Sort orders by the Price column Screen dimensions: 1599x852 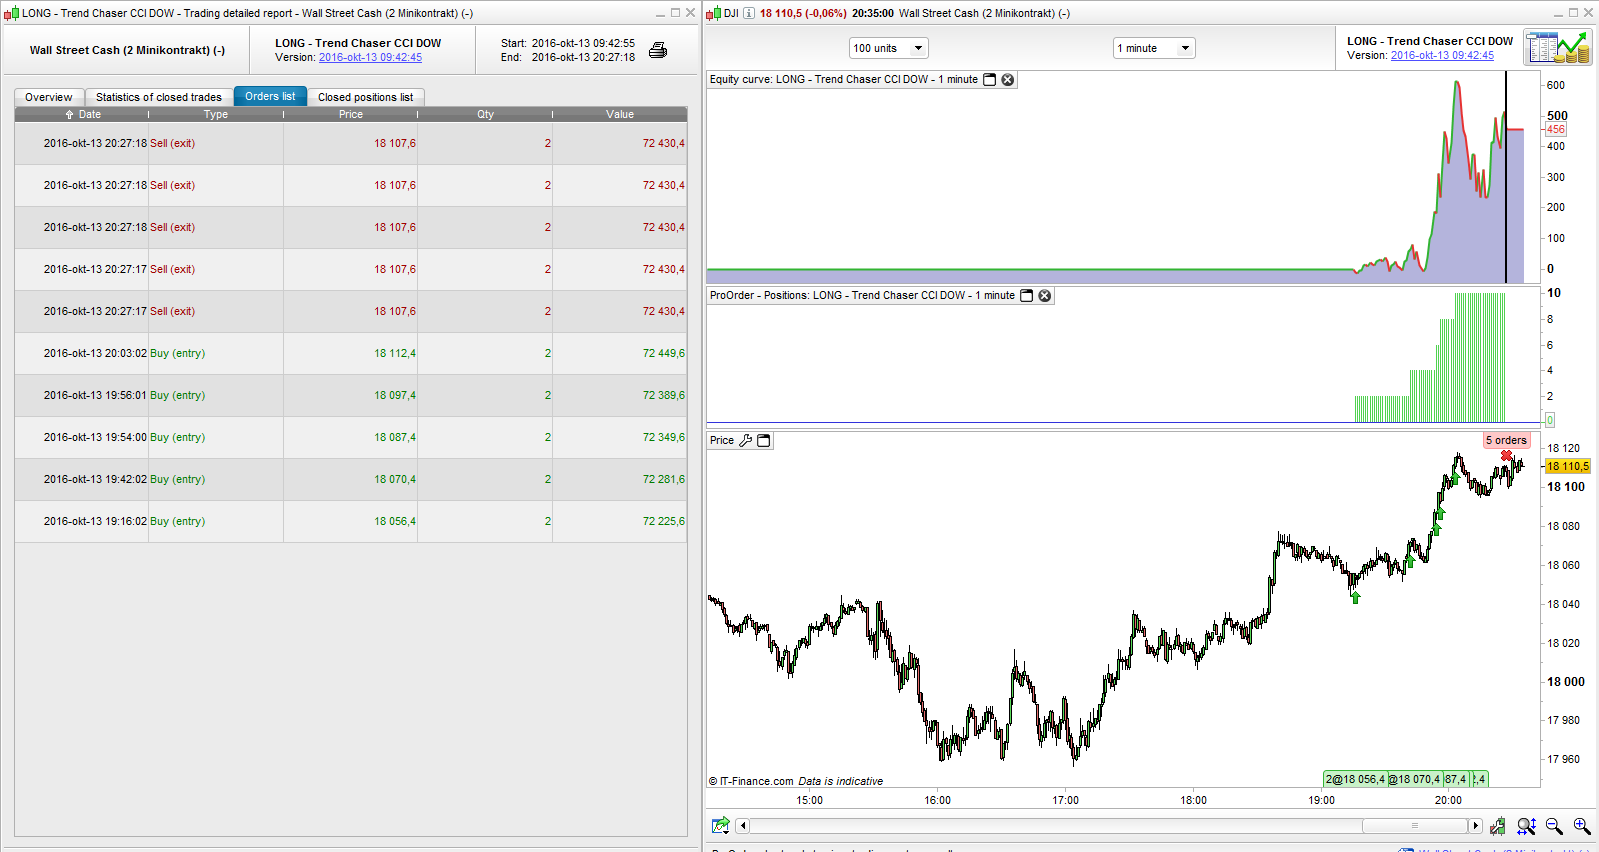(351, 114)
